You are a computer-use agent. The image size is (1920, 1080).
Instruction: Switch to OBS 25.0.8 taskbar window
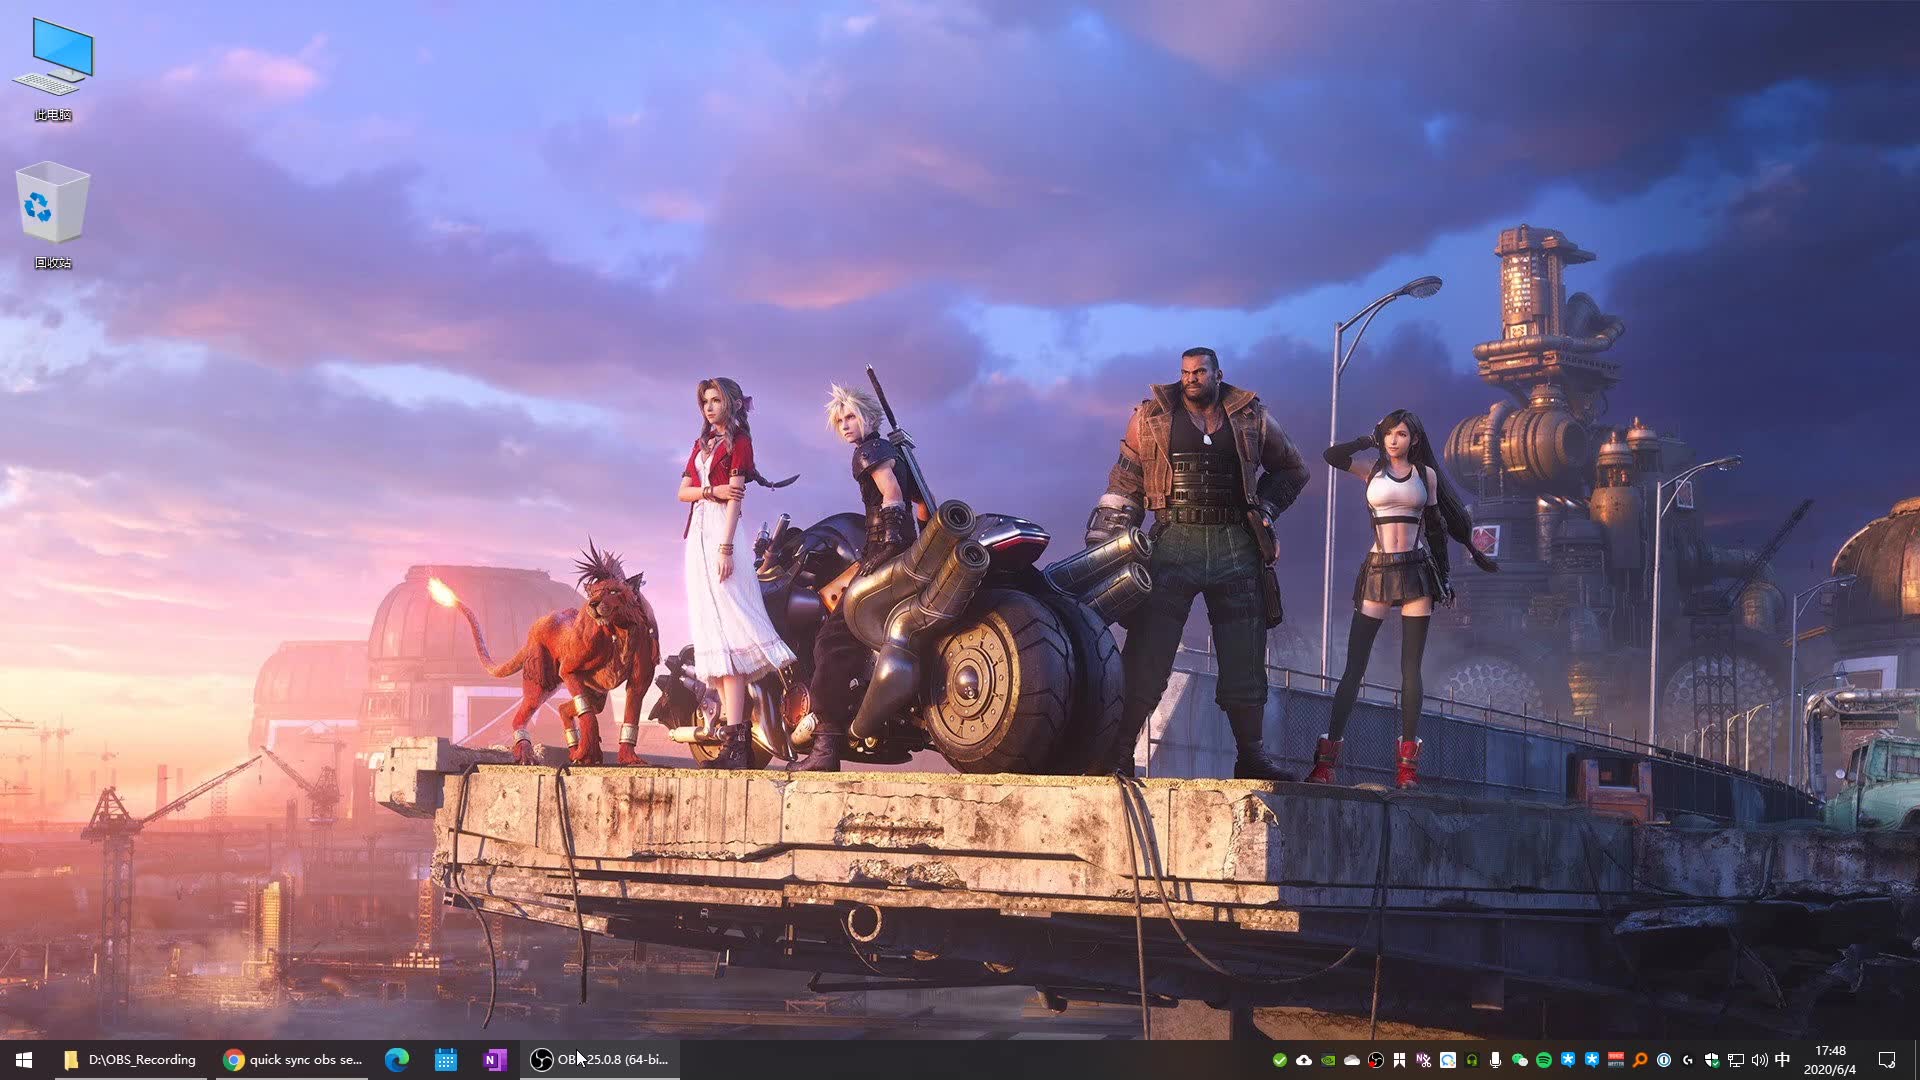tap(600, 1060)
